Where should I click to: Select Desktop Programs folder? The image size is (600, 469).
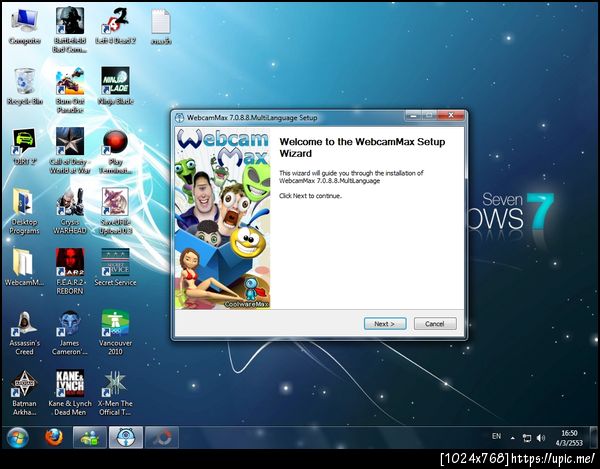click(x=24, y=211)
